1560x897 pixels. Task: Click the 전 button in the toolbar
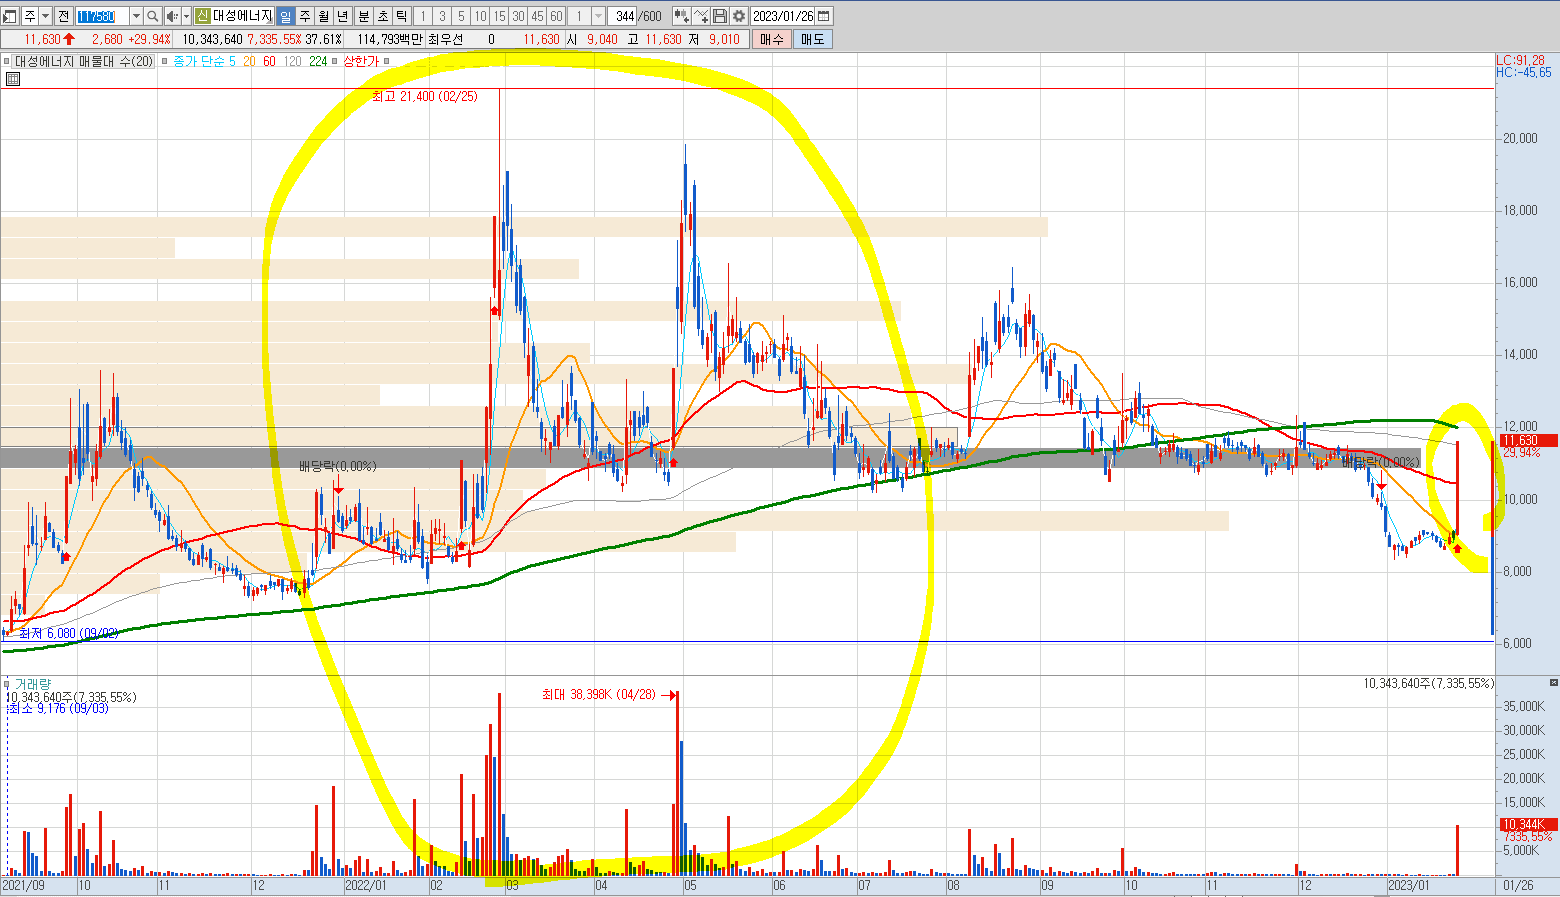(63, 16)
